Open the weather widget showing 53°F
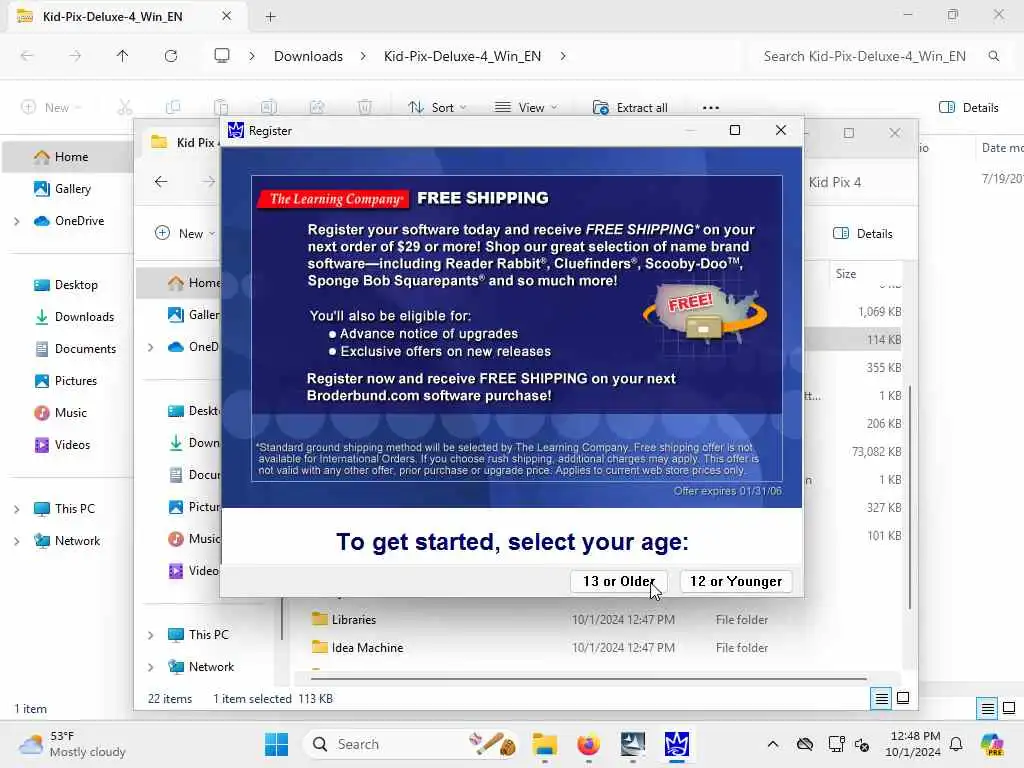This screenshot has width=1024, height=768. pos(72,744)
